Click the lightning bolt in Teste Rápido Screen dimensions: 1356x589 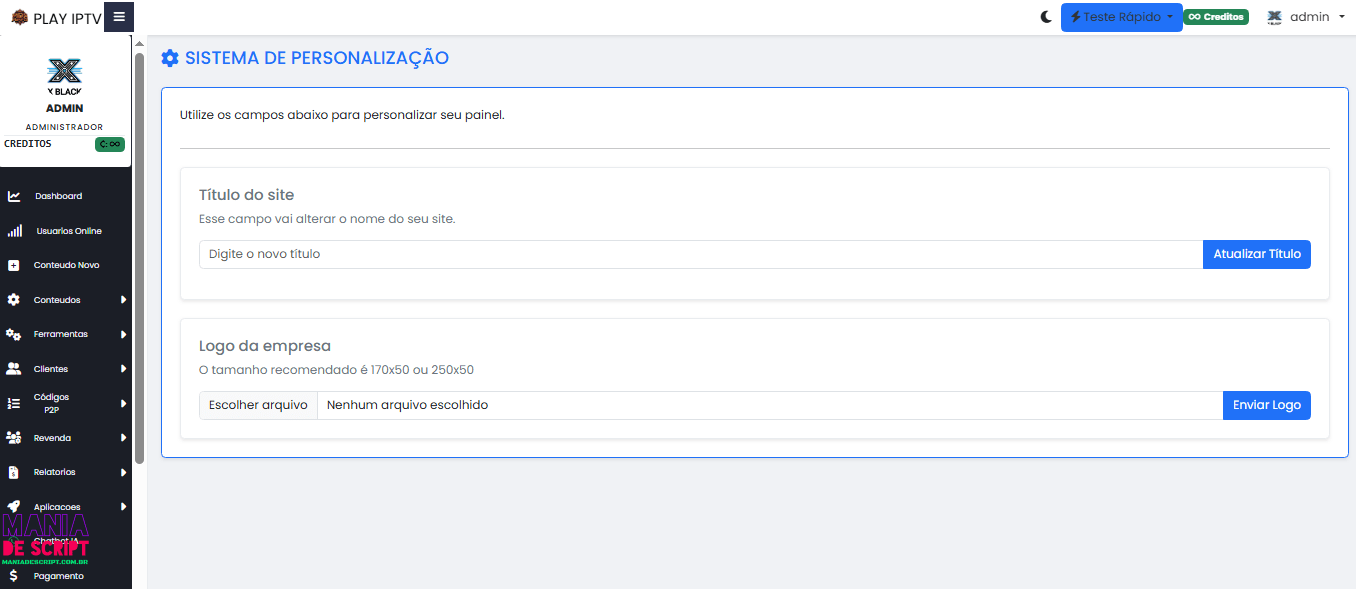[1076, 17]
